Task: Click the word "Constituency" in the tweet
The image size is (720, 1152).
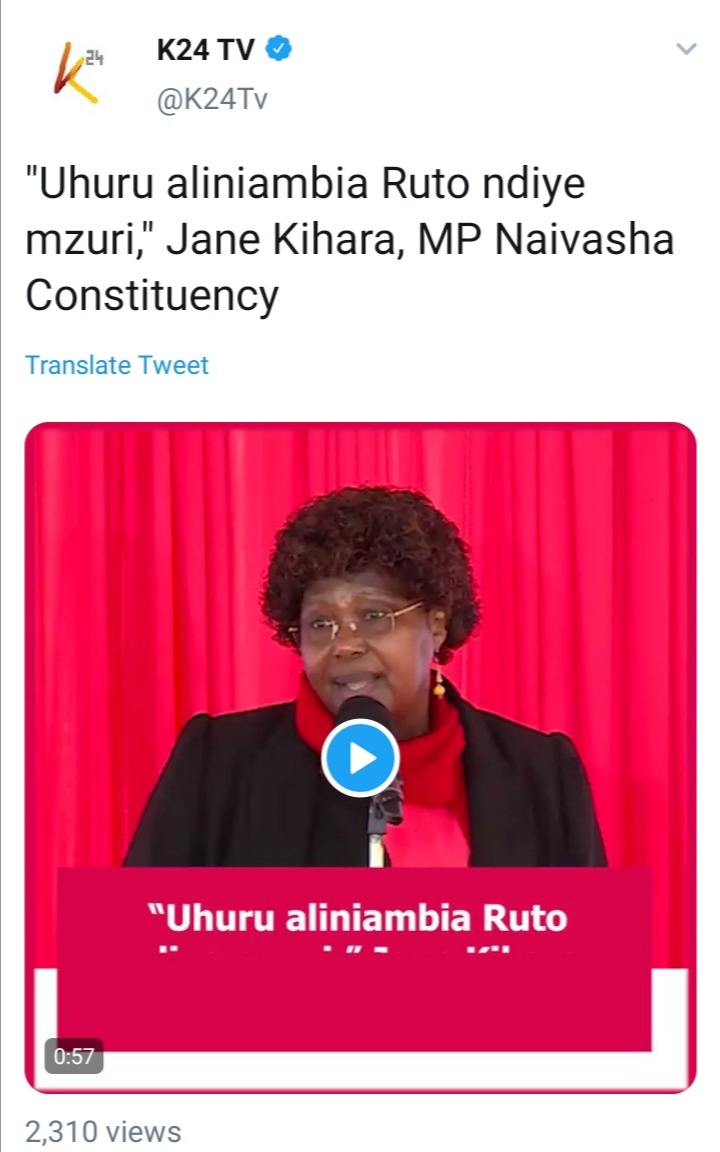Action: click(x=152, y=295)
